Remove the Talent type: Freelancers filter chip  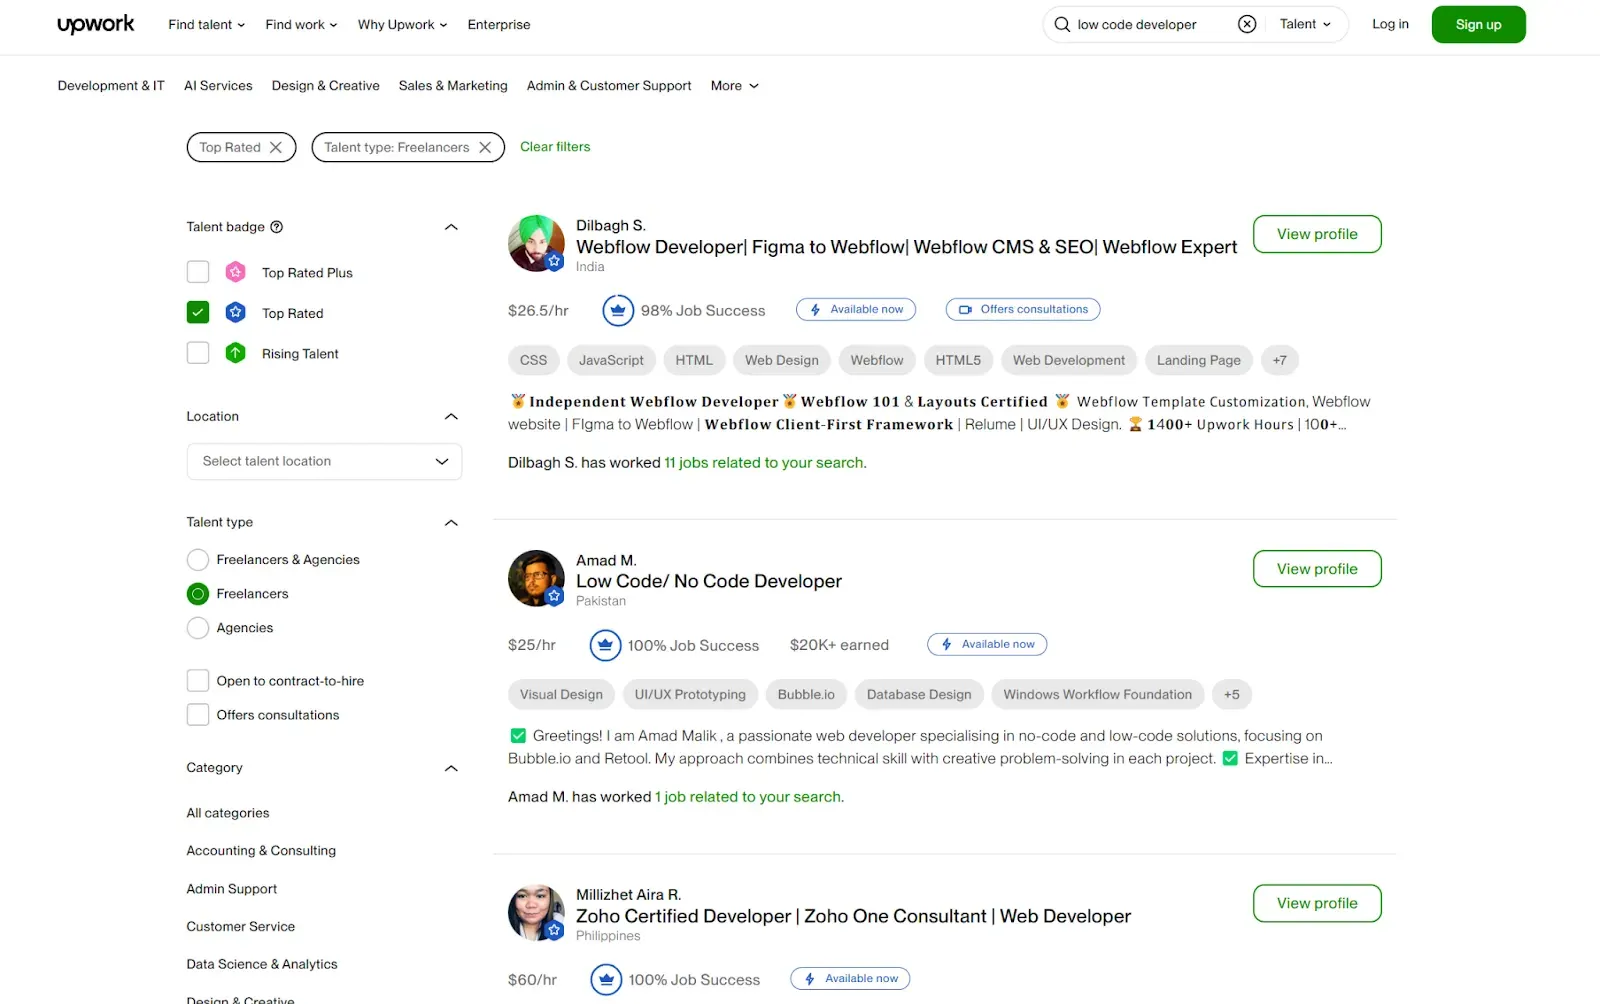coord(485,147)
